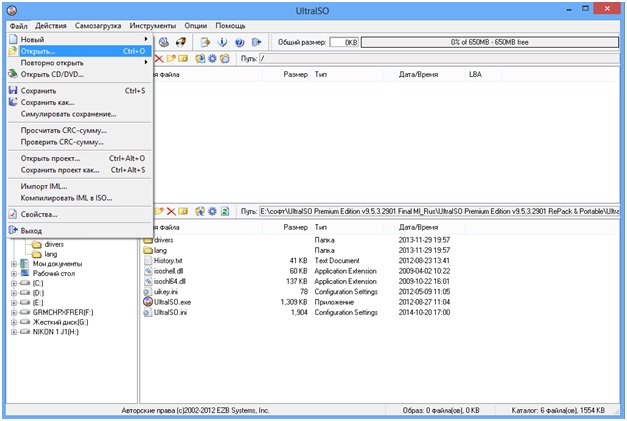
Task: Choose Открыть CD/DVD... menu entry
Action: coord(80,74)
